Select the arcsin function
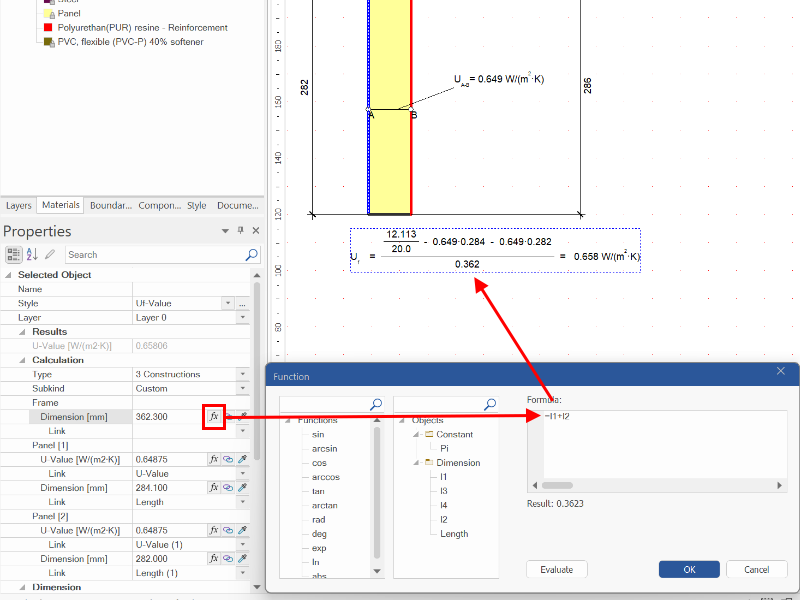 pos(324,448)
